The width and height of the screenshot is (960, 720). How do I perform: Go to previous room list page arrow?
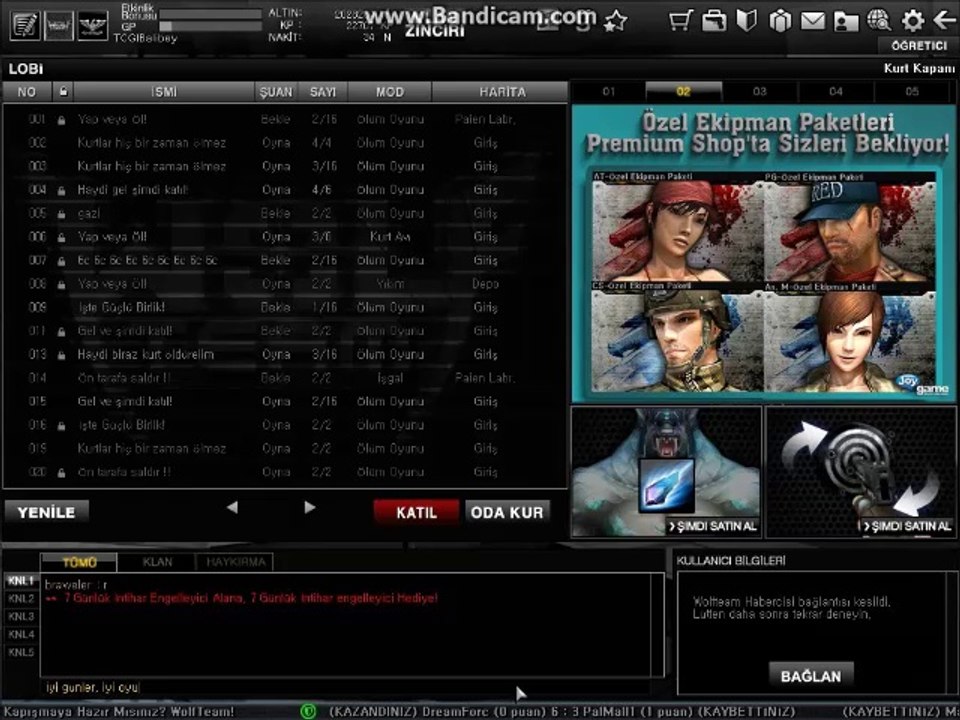click(x=232, y=508)
